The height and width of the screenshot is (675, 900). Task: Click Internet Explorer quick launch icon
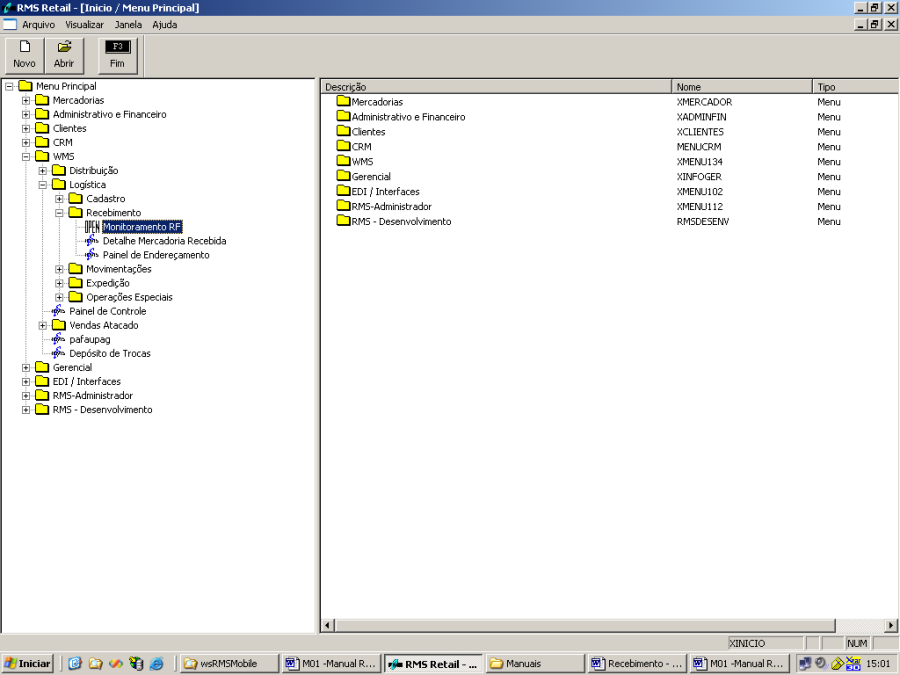pyautogui.click(x=156, y=664)
